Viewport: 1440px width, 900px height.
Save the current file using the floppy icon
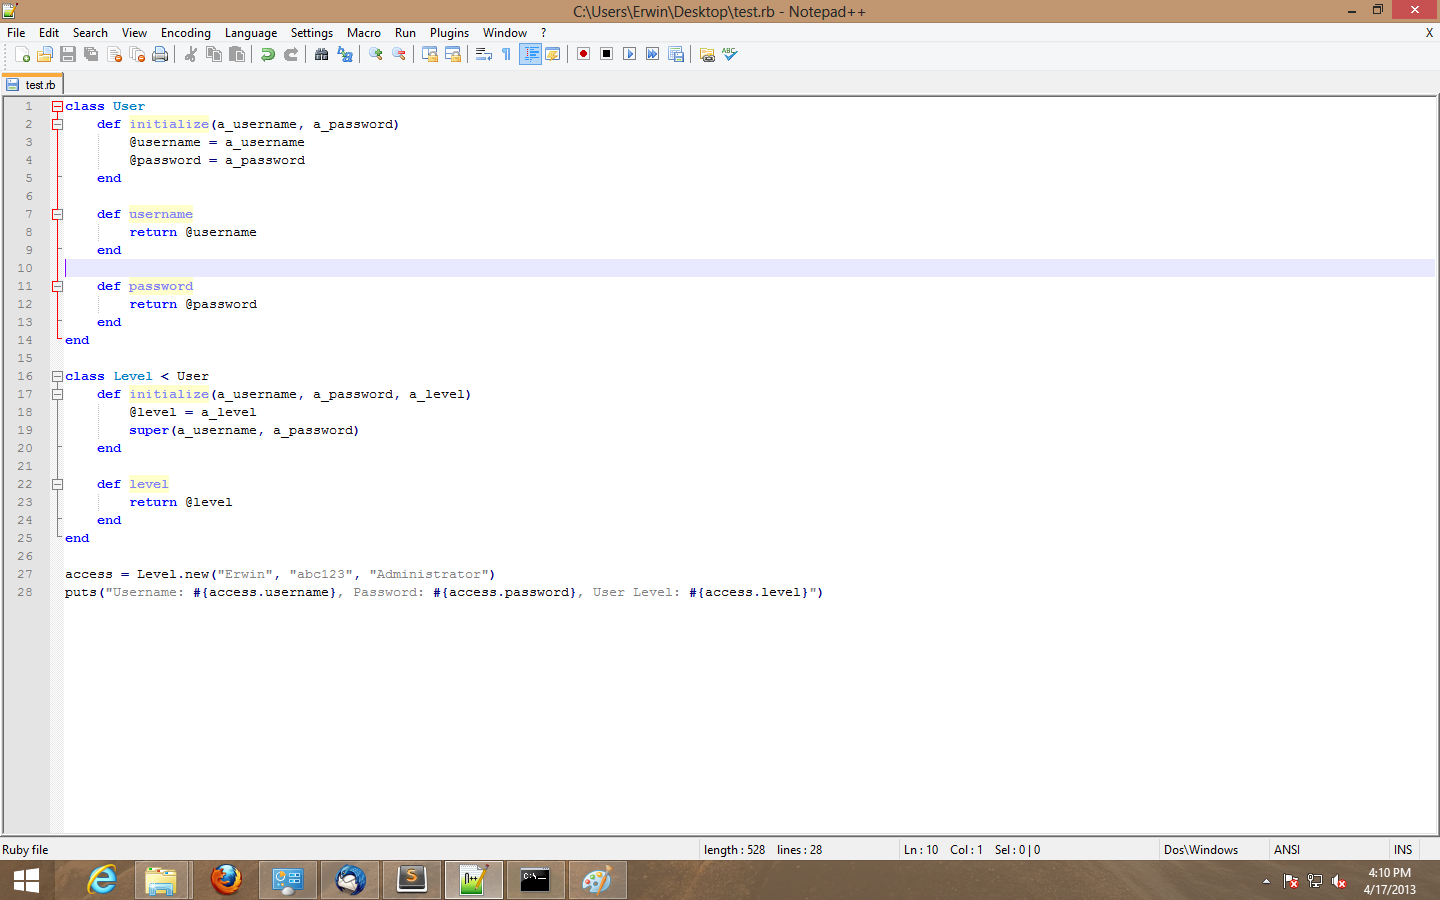pos(68,54)
